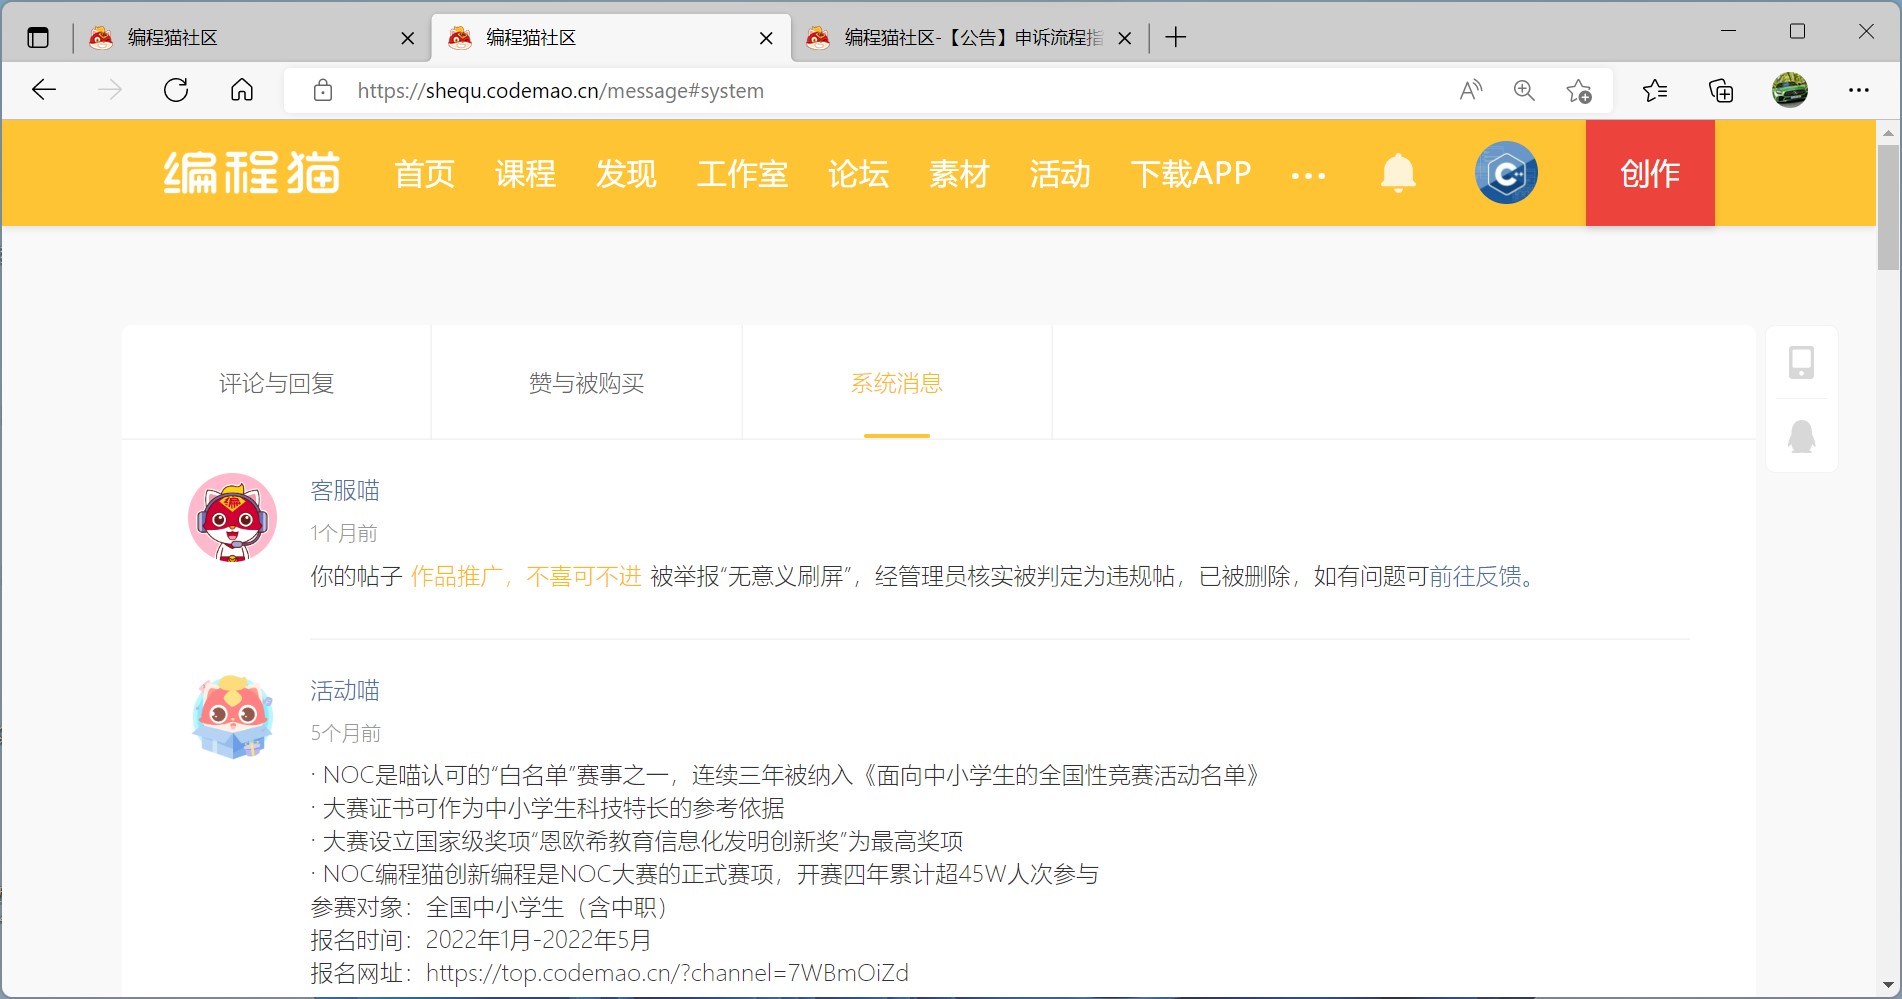Click the 大赛证书可作为中小学生科技特长 line
This screenshot has width=1902, height=999.
pos(548,808)
